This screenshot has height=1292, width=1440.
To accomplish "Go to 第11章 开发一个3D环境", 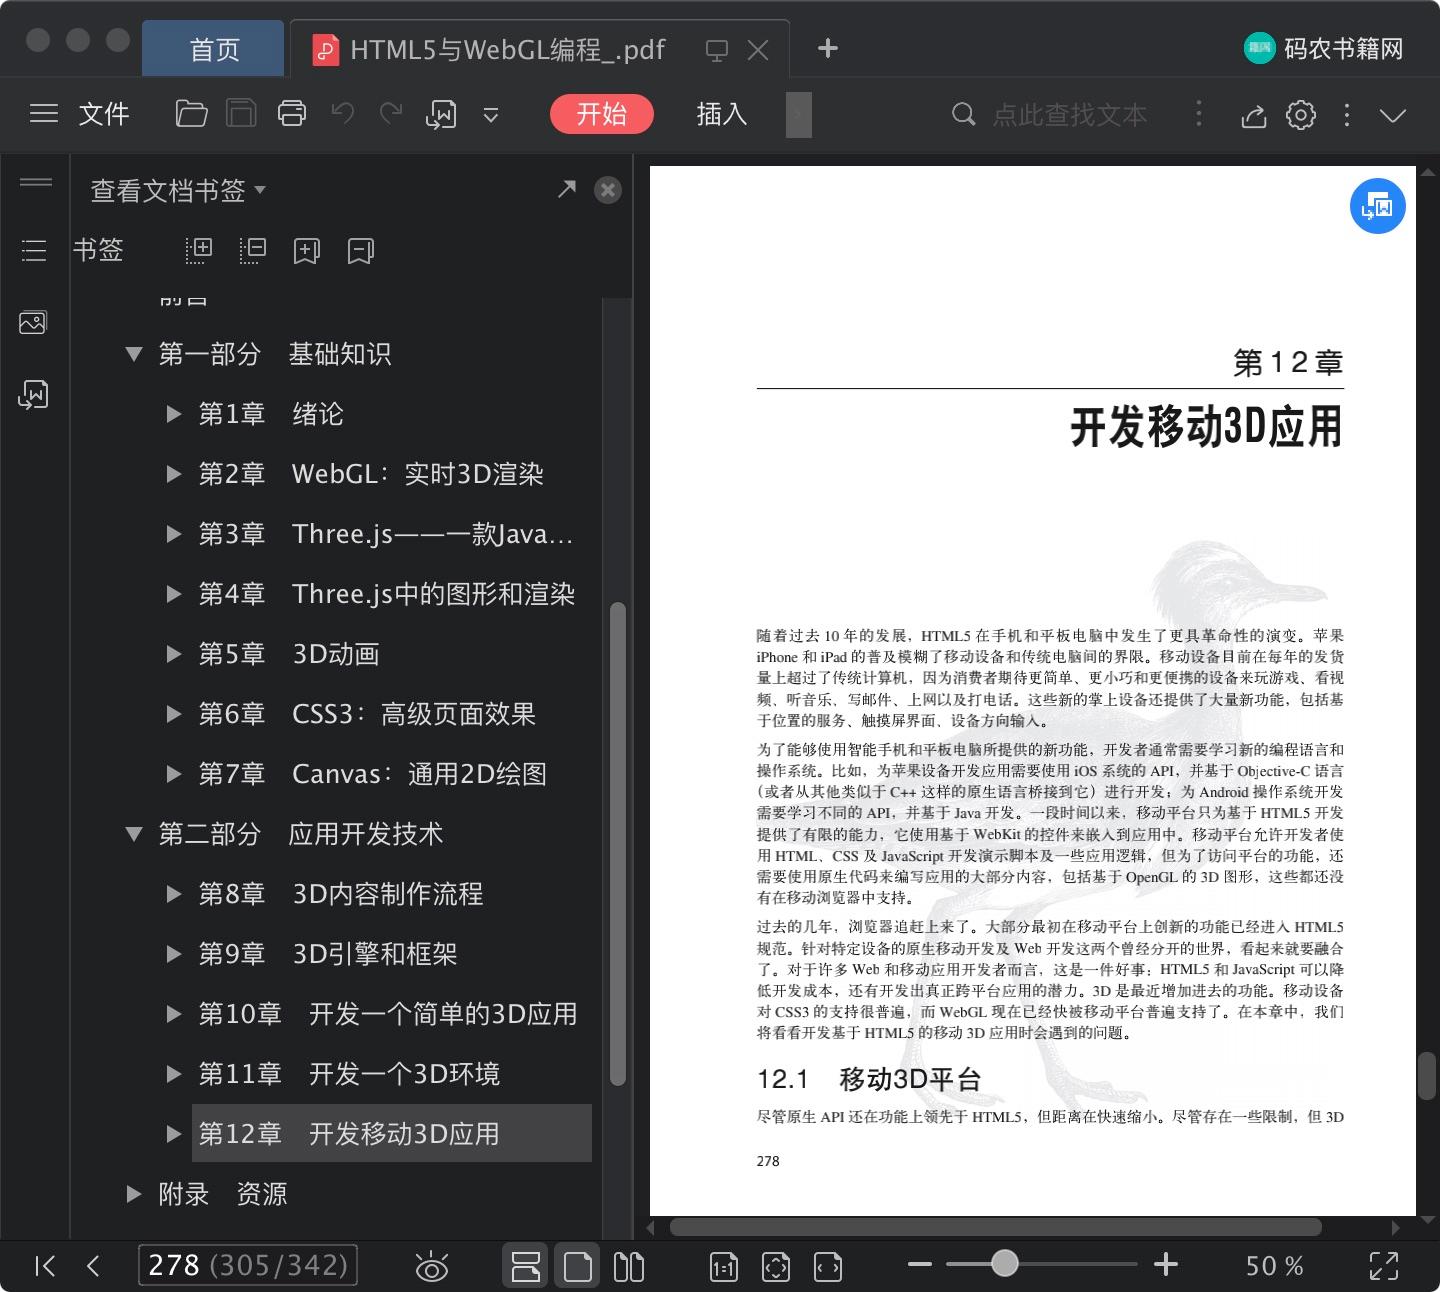I will [x=349, y=1074].
